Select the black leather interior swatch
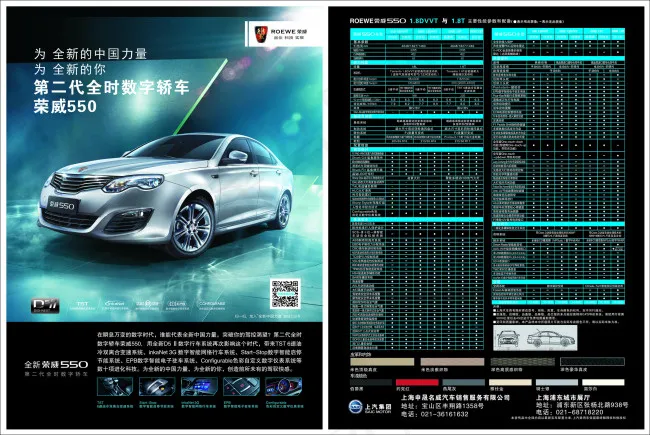This screenshot has height=435, width=650. (x=592, y=362)
